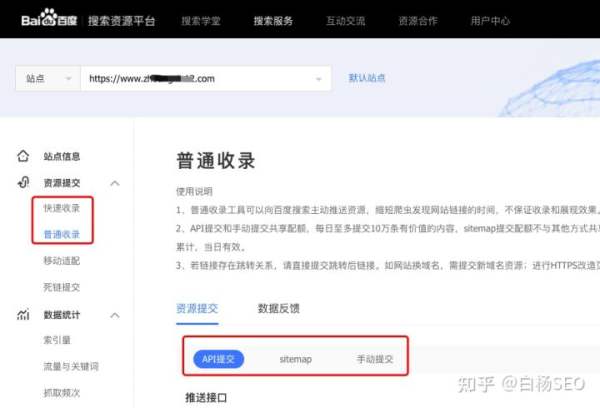This screenshot has width=600, height=408.
Task: Click the 默认站点 link
Action: pos(367,78)
